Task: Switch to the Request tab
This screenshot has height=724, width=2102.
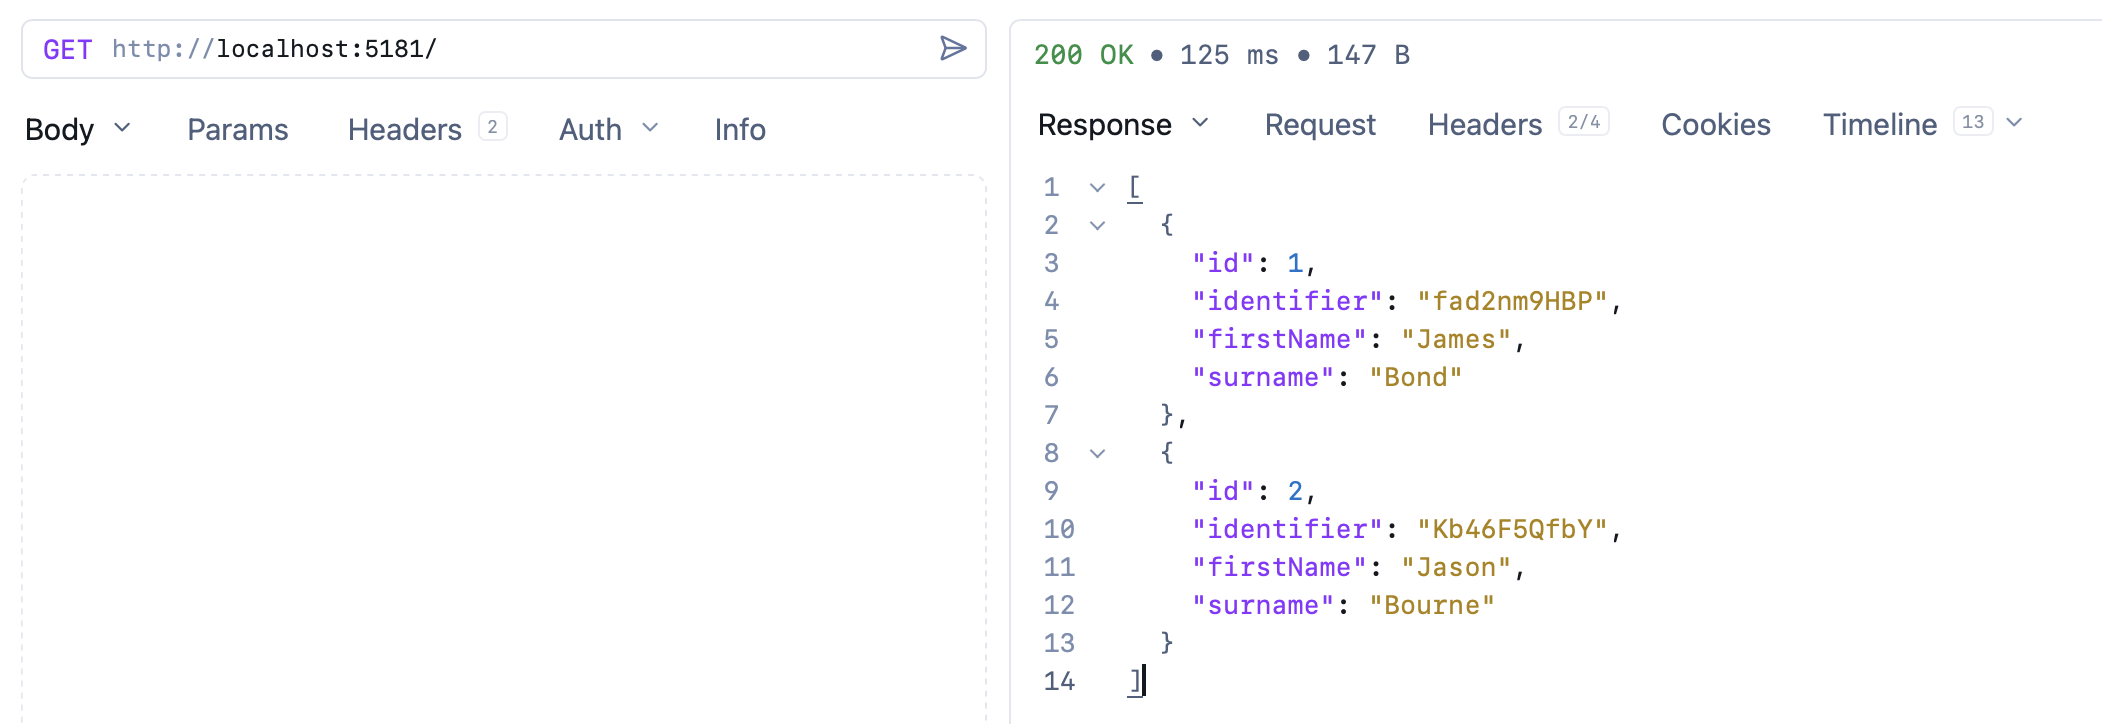Action: [x=1319, y=124]
